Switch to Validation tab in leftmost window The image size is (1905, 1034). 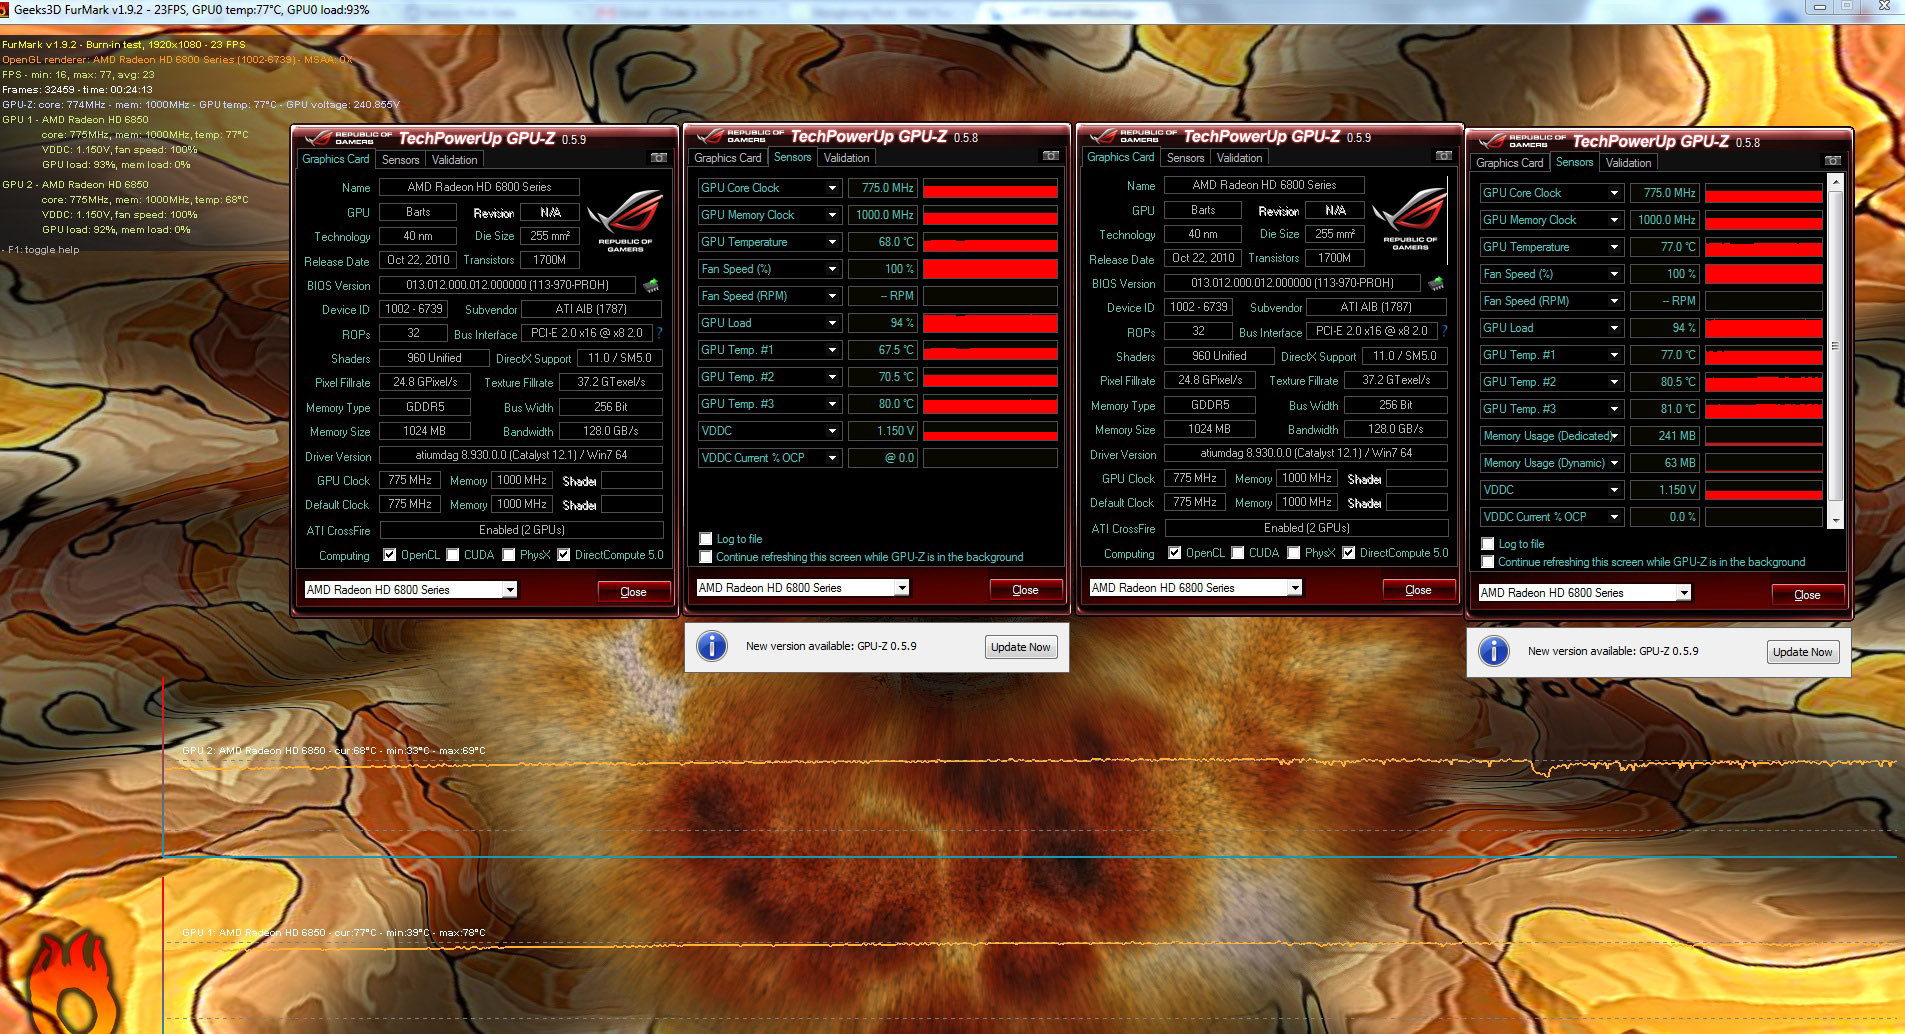click(x=454, y=160)
